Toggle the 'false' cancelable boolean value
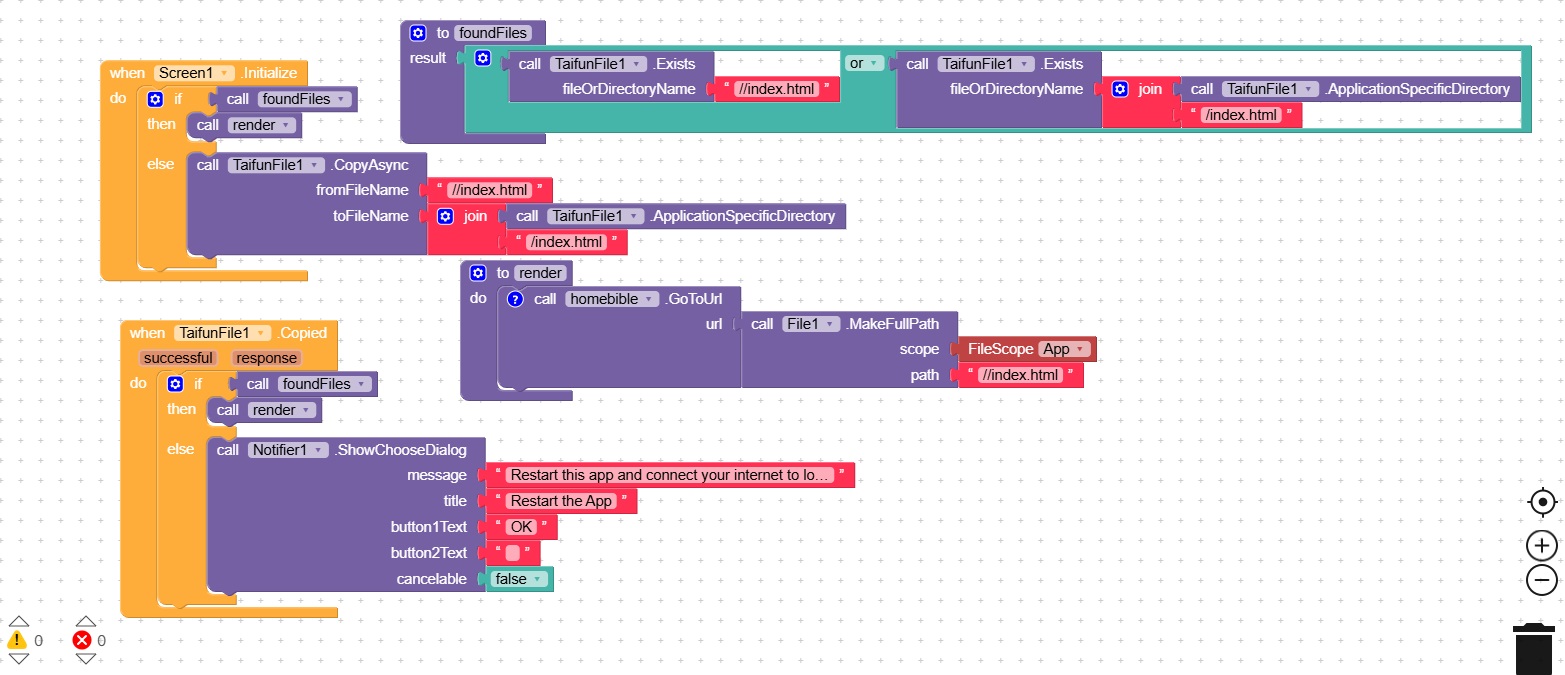 (x=518, y=579)
